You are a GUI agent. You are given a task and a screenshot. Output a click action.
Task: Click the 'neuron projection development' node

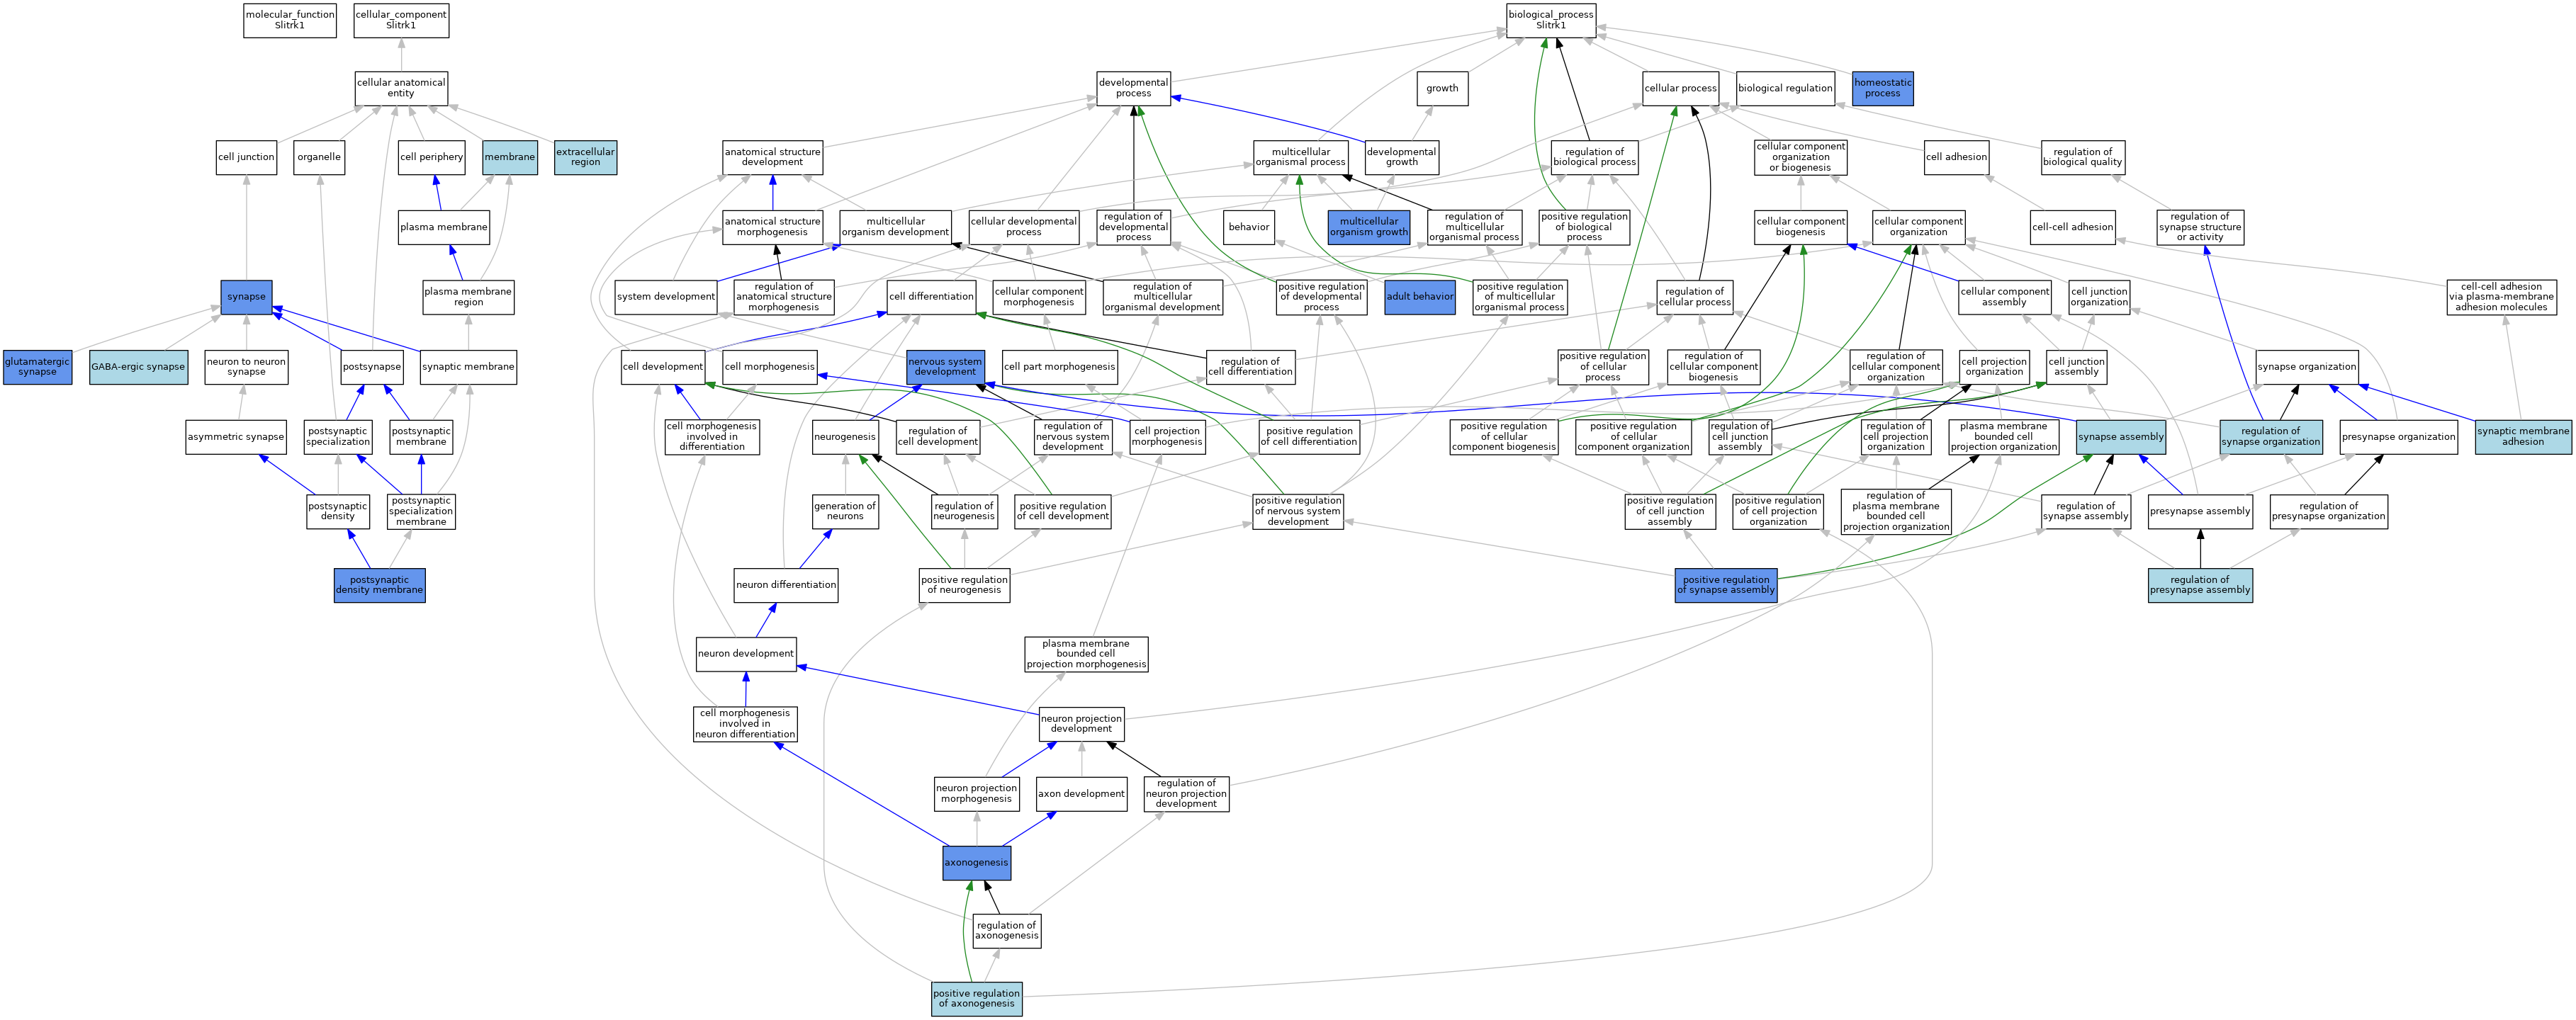(1081, 724)
